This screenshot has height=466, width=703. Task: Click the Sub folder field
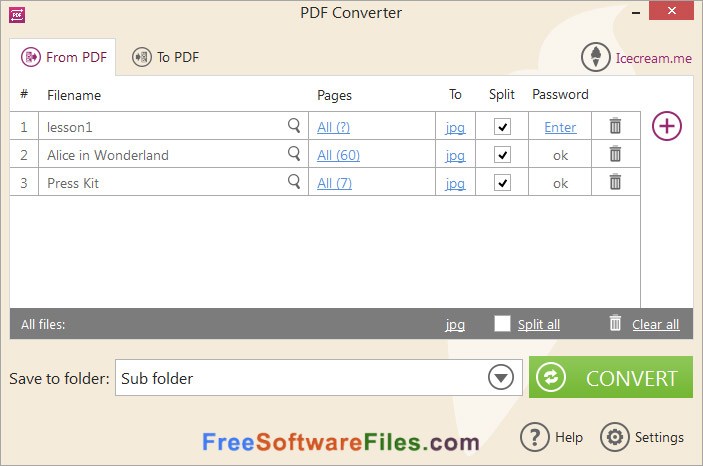318,378
